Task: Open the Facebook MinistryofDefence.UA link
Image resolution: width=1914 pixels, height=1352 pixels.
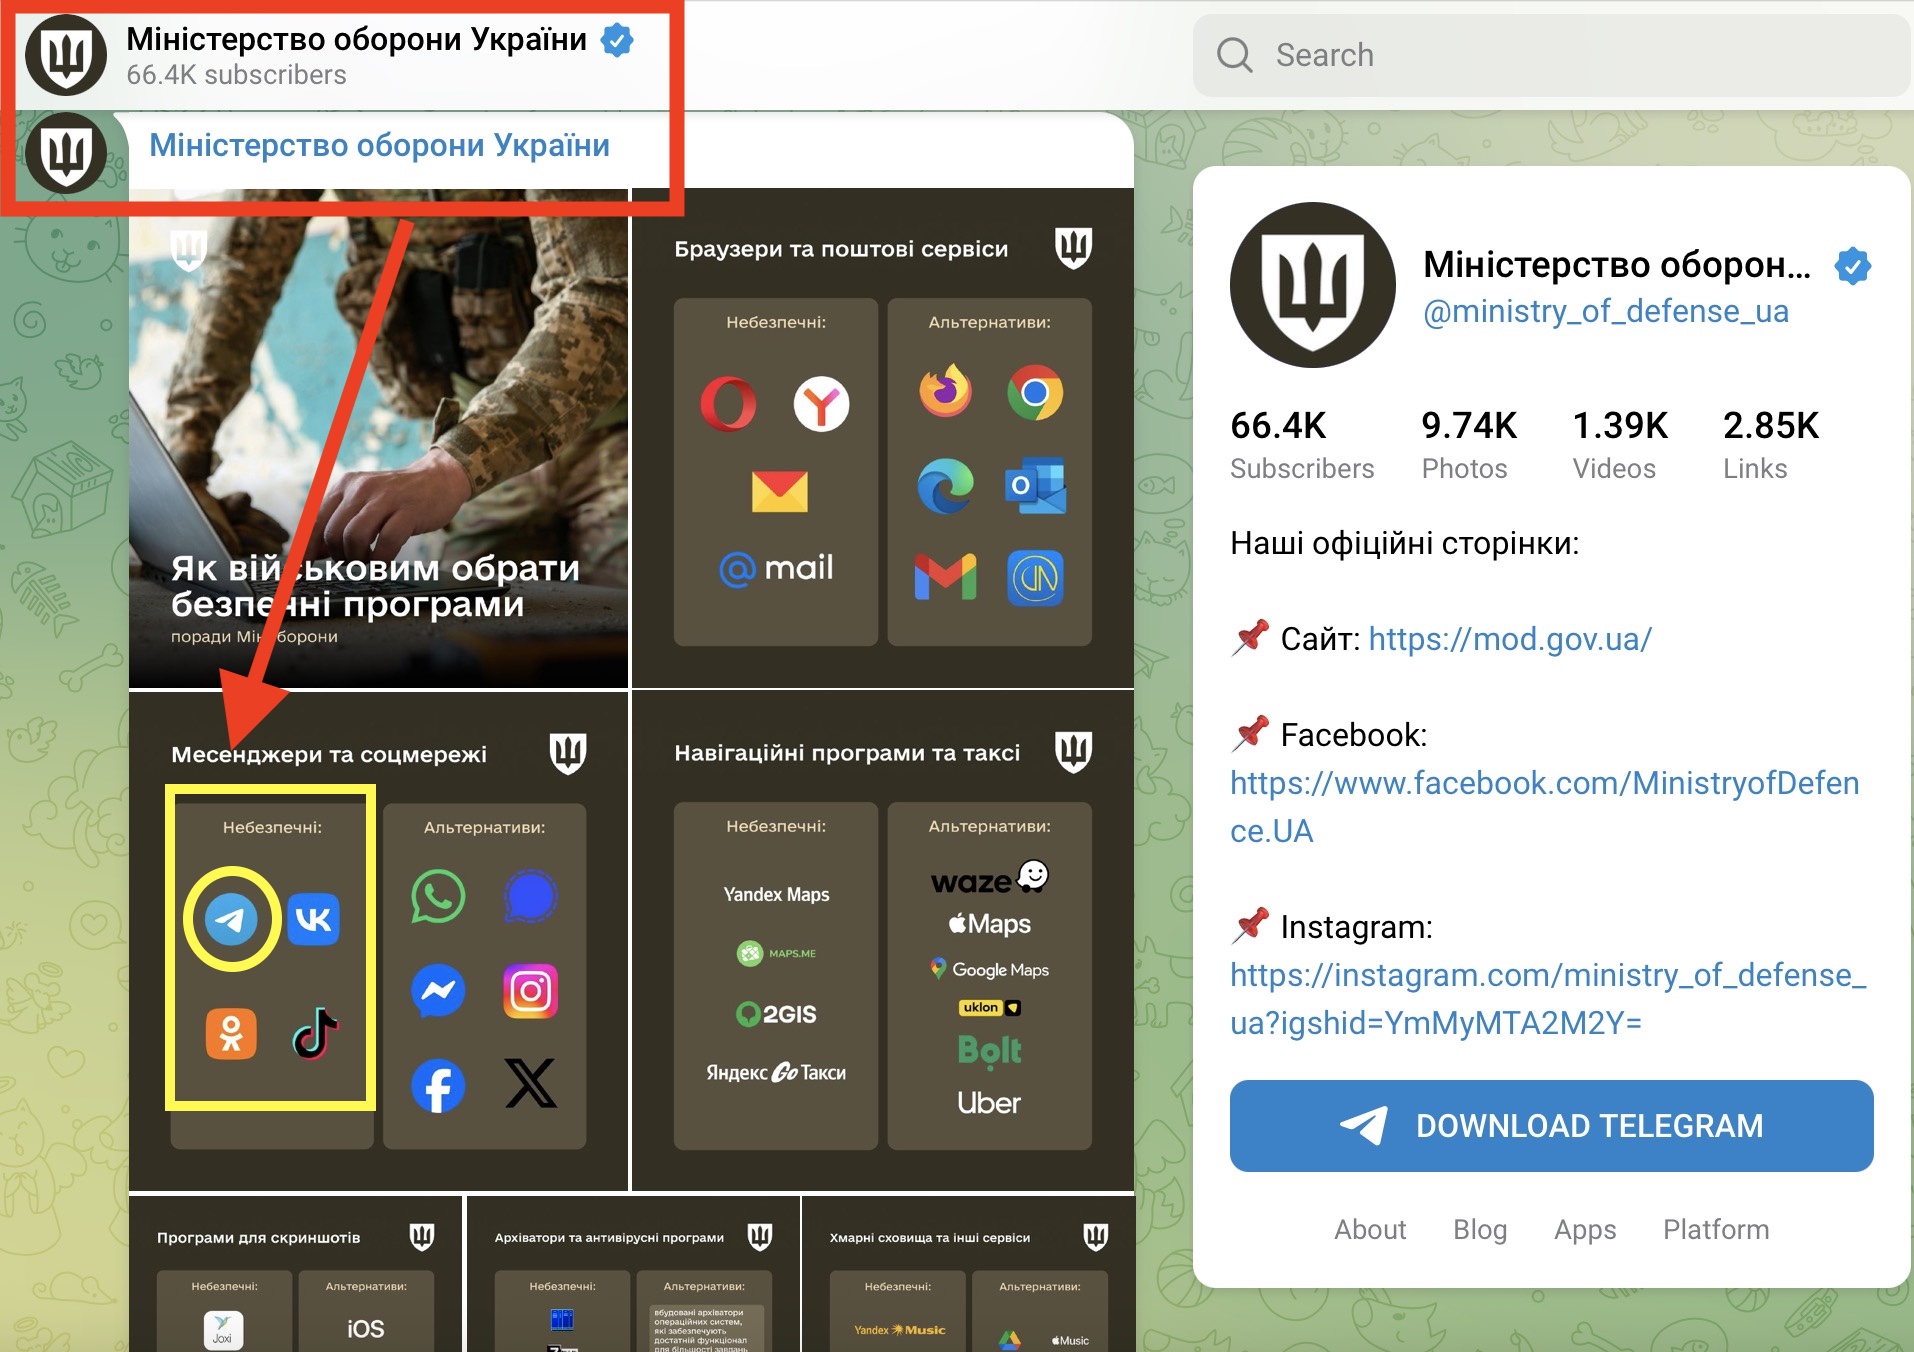Action: point(1545,806)
